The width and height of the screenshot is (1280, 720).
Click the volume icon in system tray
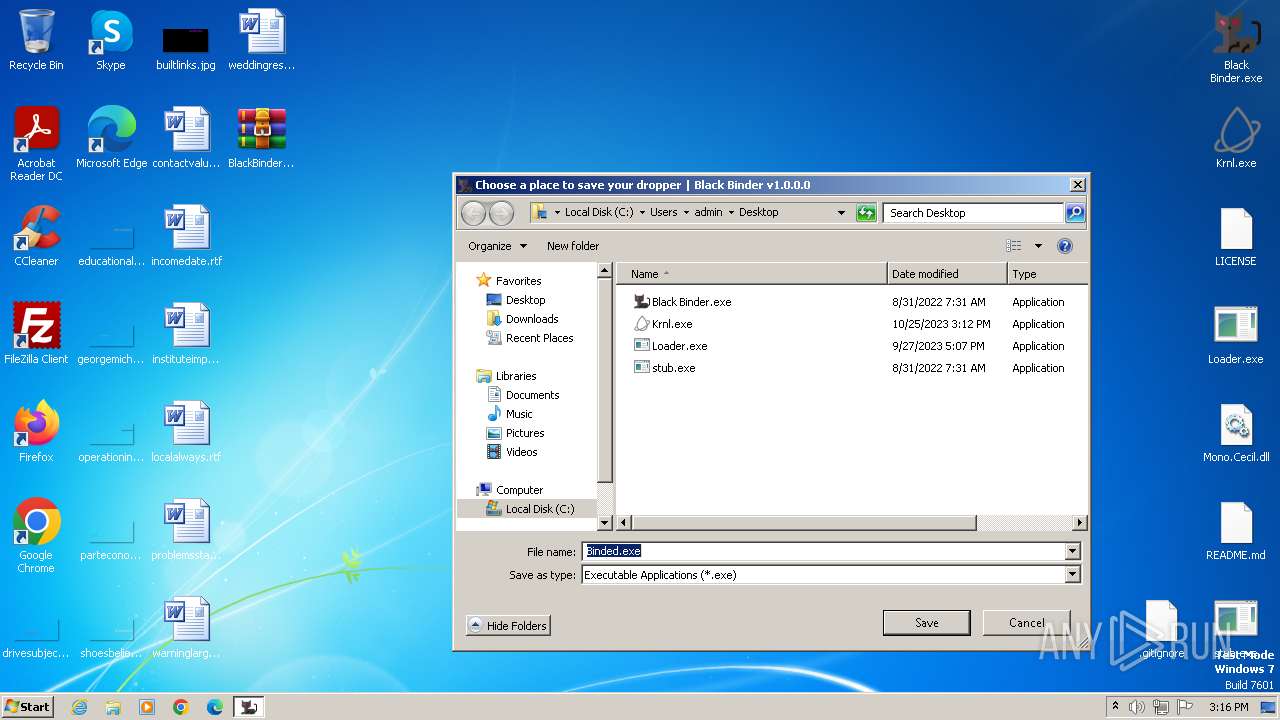point(1137,707)
